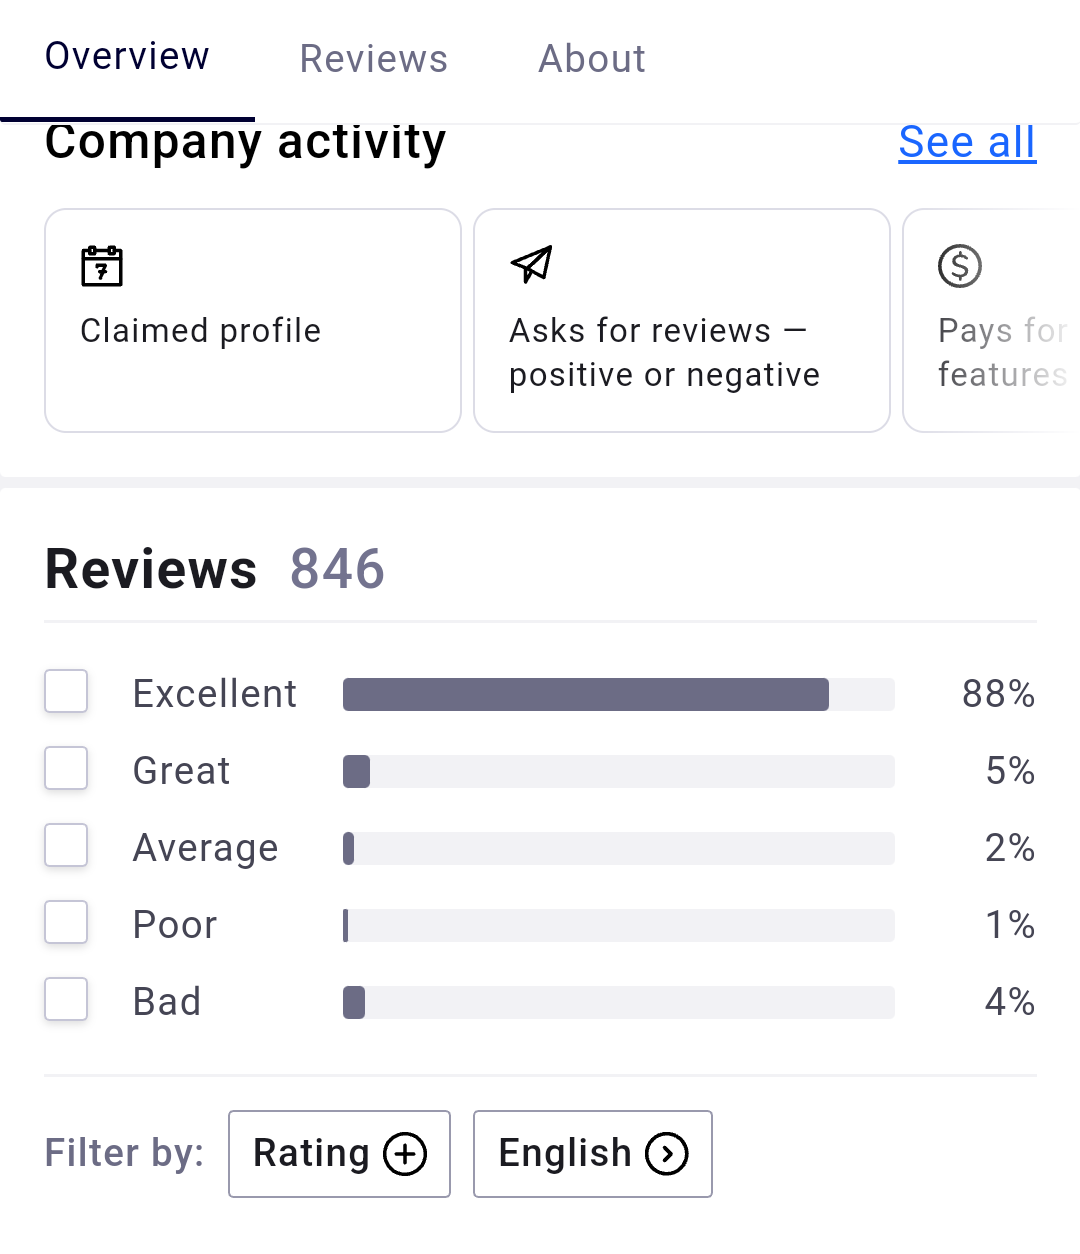1080x1254 pixels.
Task: Click the plus circle icon in Rating filter
Action: point(405,1154)
